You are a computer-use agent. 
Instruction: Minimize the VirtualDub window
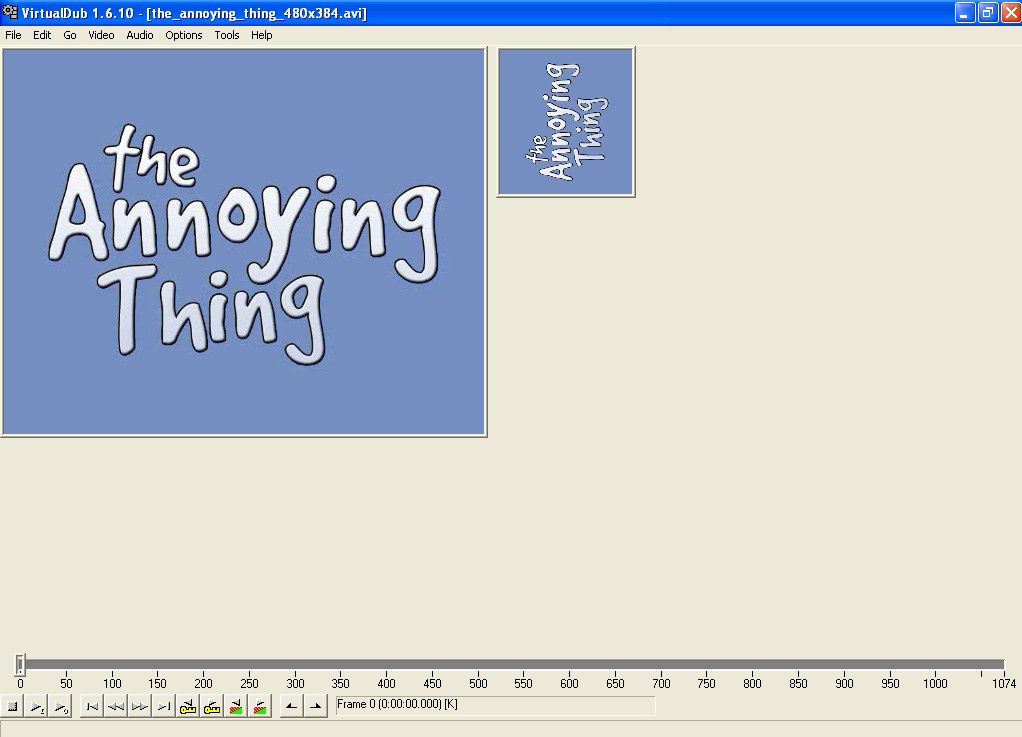point(965,12)
